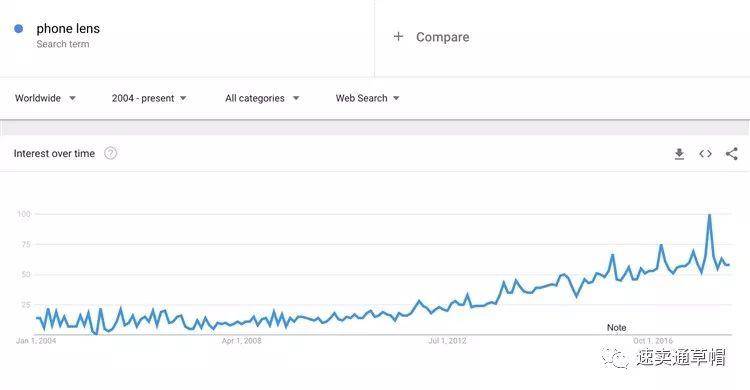Expand the All categories dropdown
This screenshot has width=750, height=390.
pyautogui.click(x=262, y=98)
